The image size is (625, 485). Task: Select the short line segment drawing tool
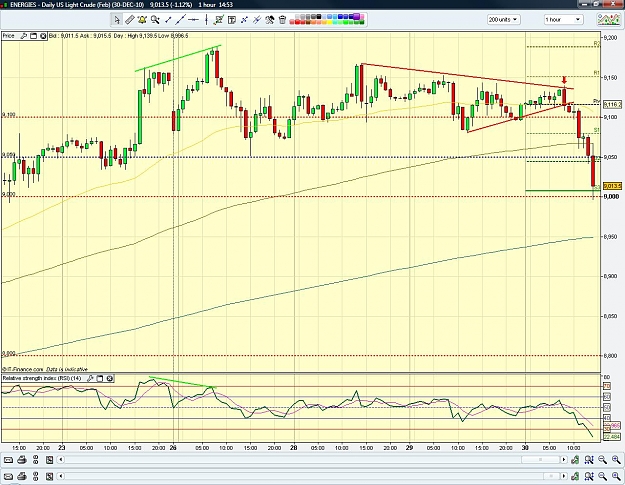point(168,20)
